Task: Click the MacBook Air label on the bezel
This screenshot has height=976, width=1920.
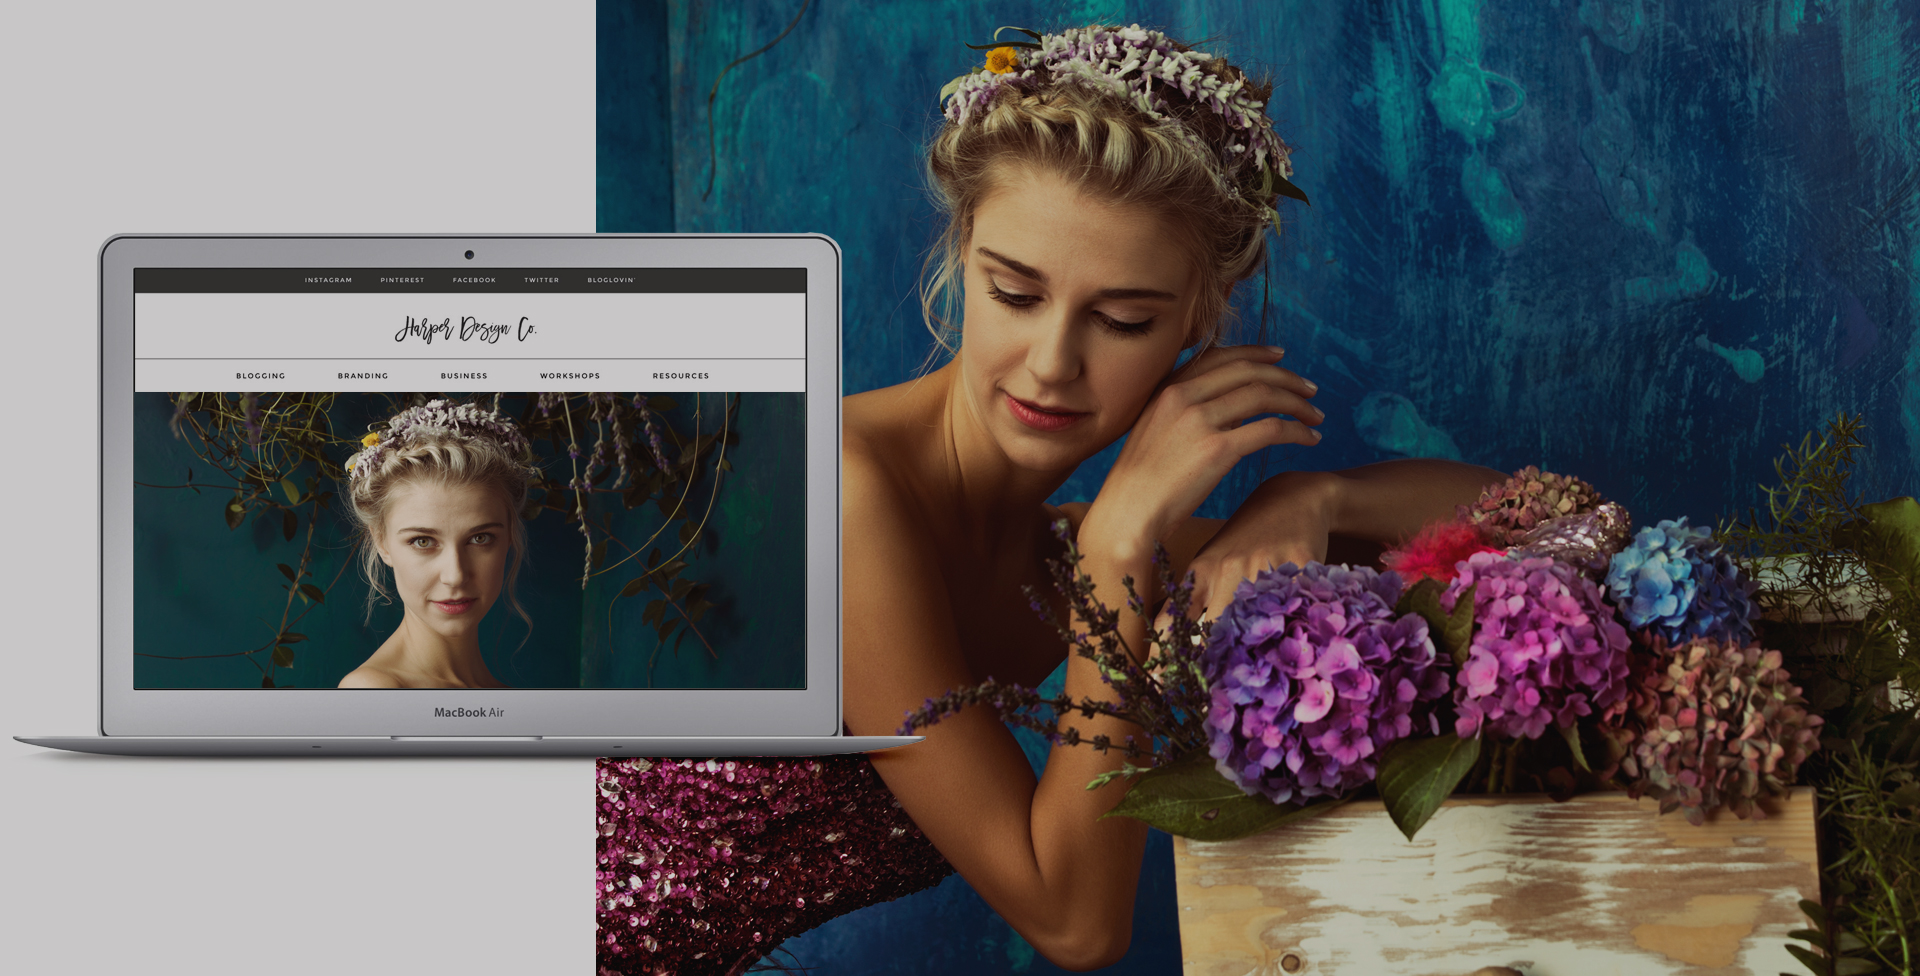Action: [x=469, y=713]
